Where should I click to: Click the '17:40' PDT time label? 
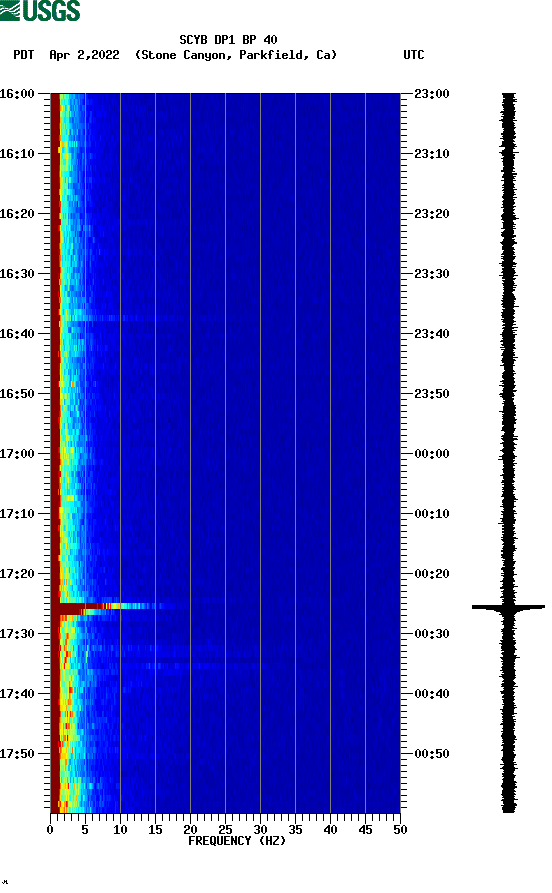pos(17,694)
